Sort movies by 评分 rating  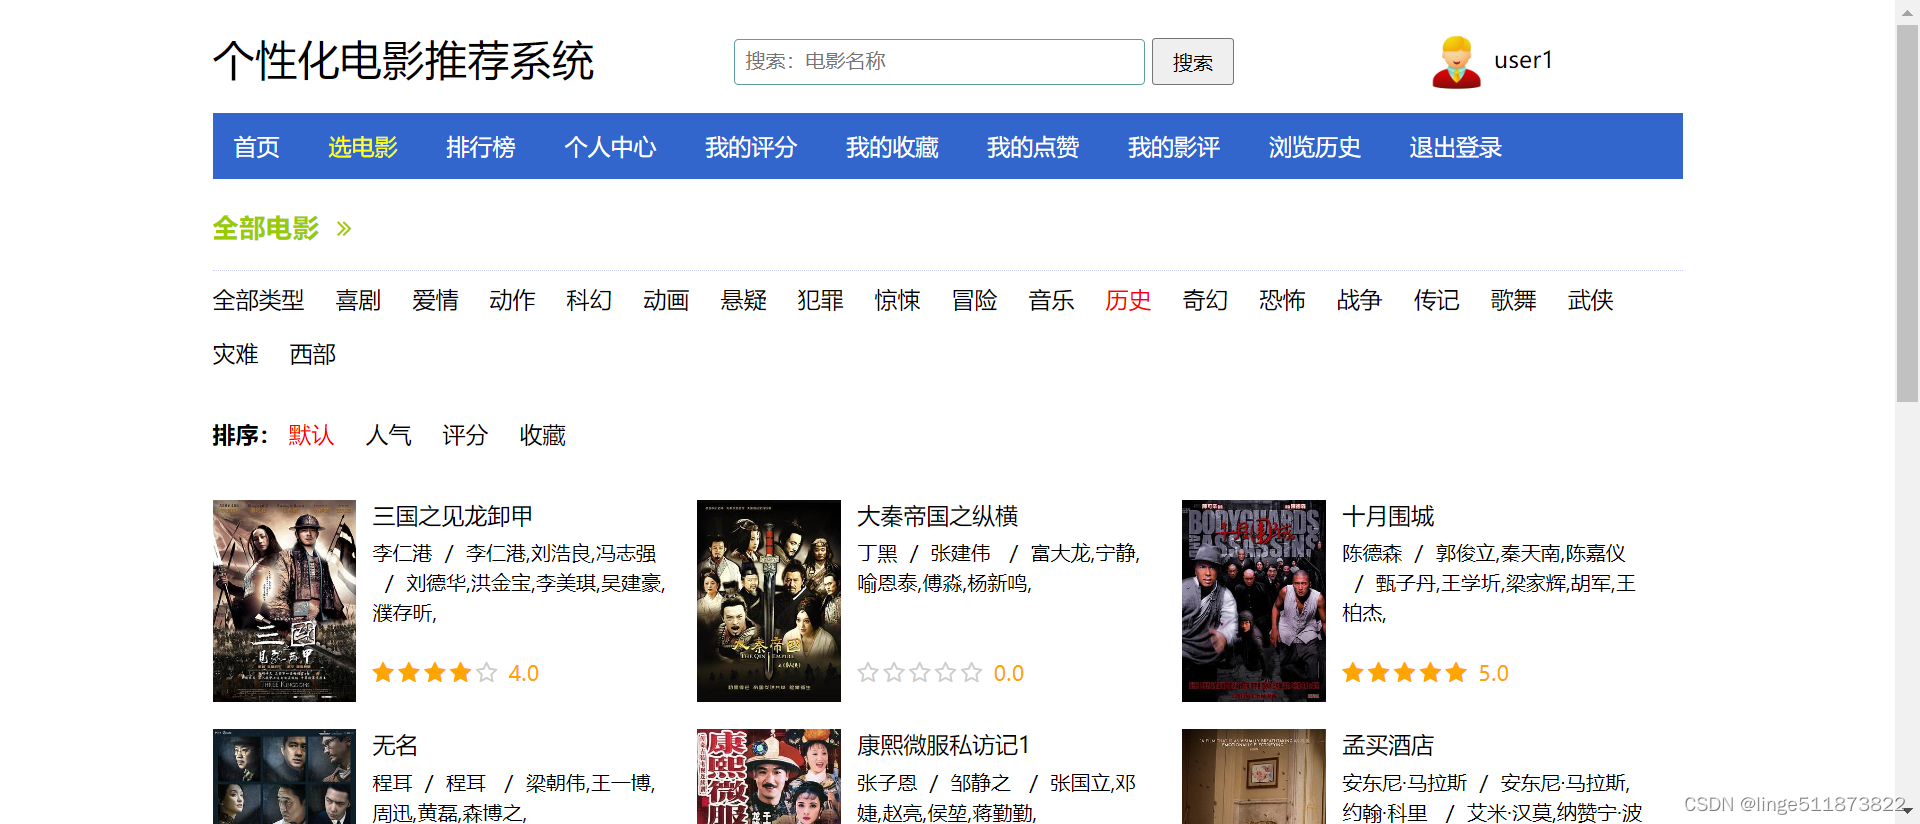pos(466,435)
